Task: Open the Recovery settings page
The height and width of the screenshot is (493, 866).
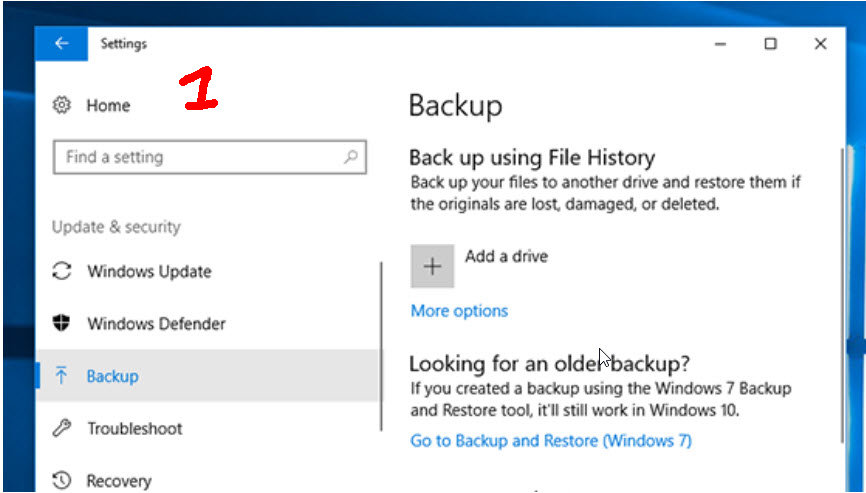Action: (x=118, y=481)
